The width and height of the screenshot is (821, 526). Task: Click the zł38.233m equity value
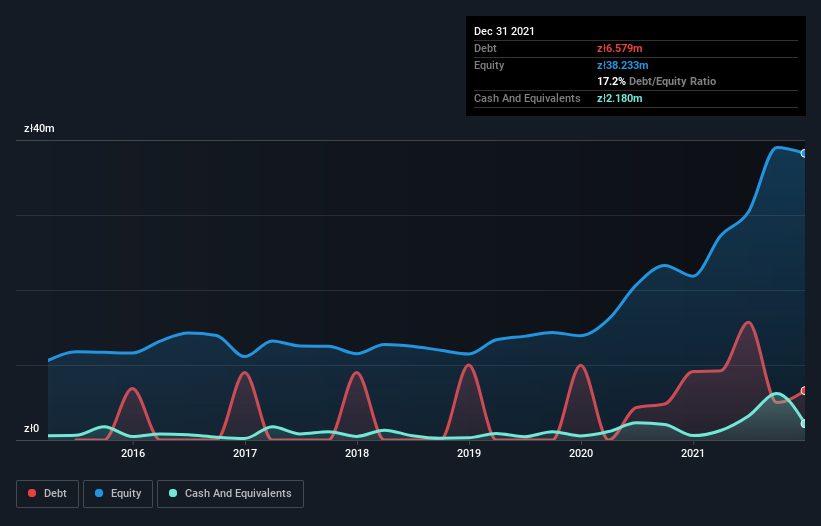pos(623,65)
